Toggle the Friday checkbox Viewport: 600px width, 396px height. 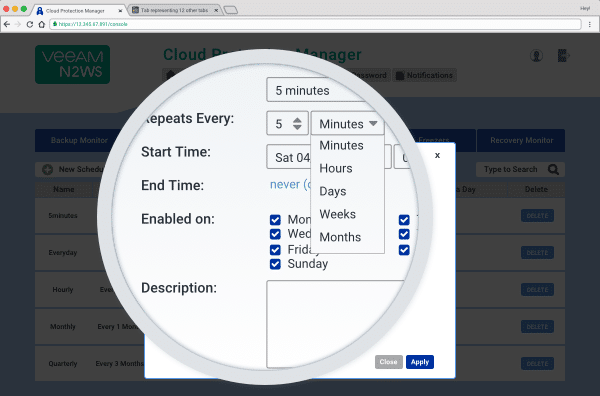pos(275,250)
